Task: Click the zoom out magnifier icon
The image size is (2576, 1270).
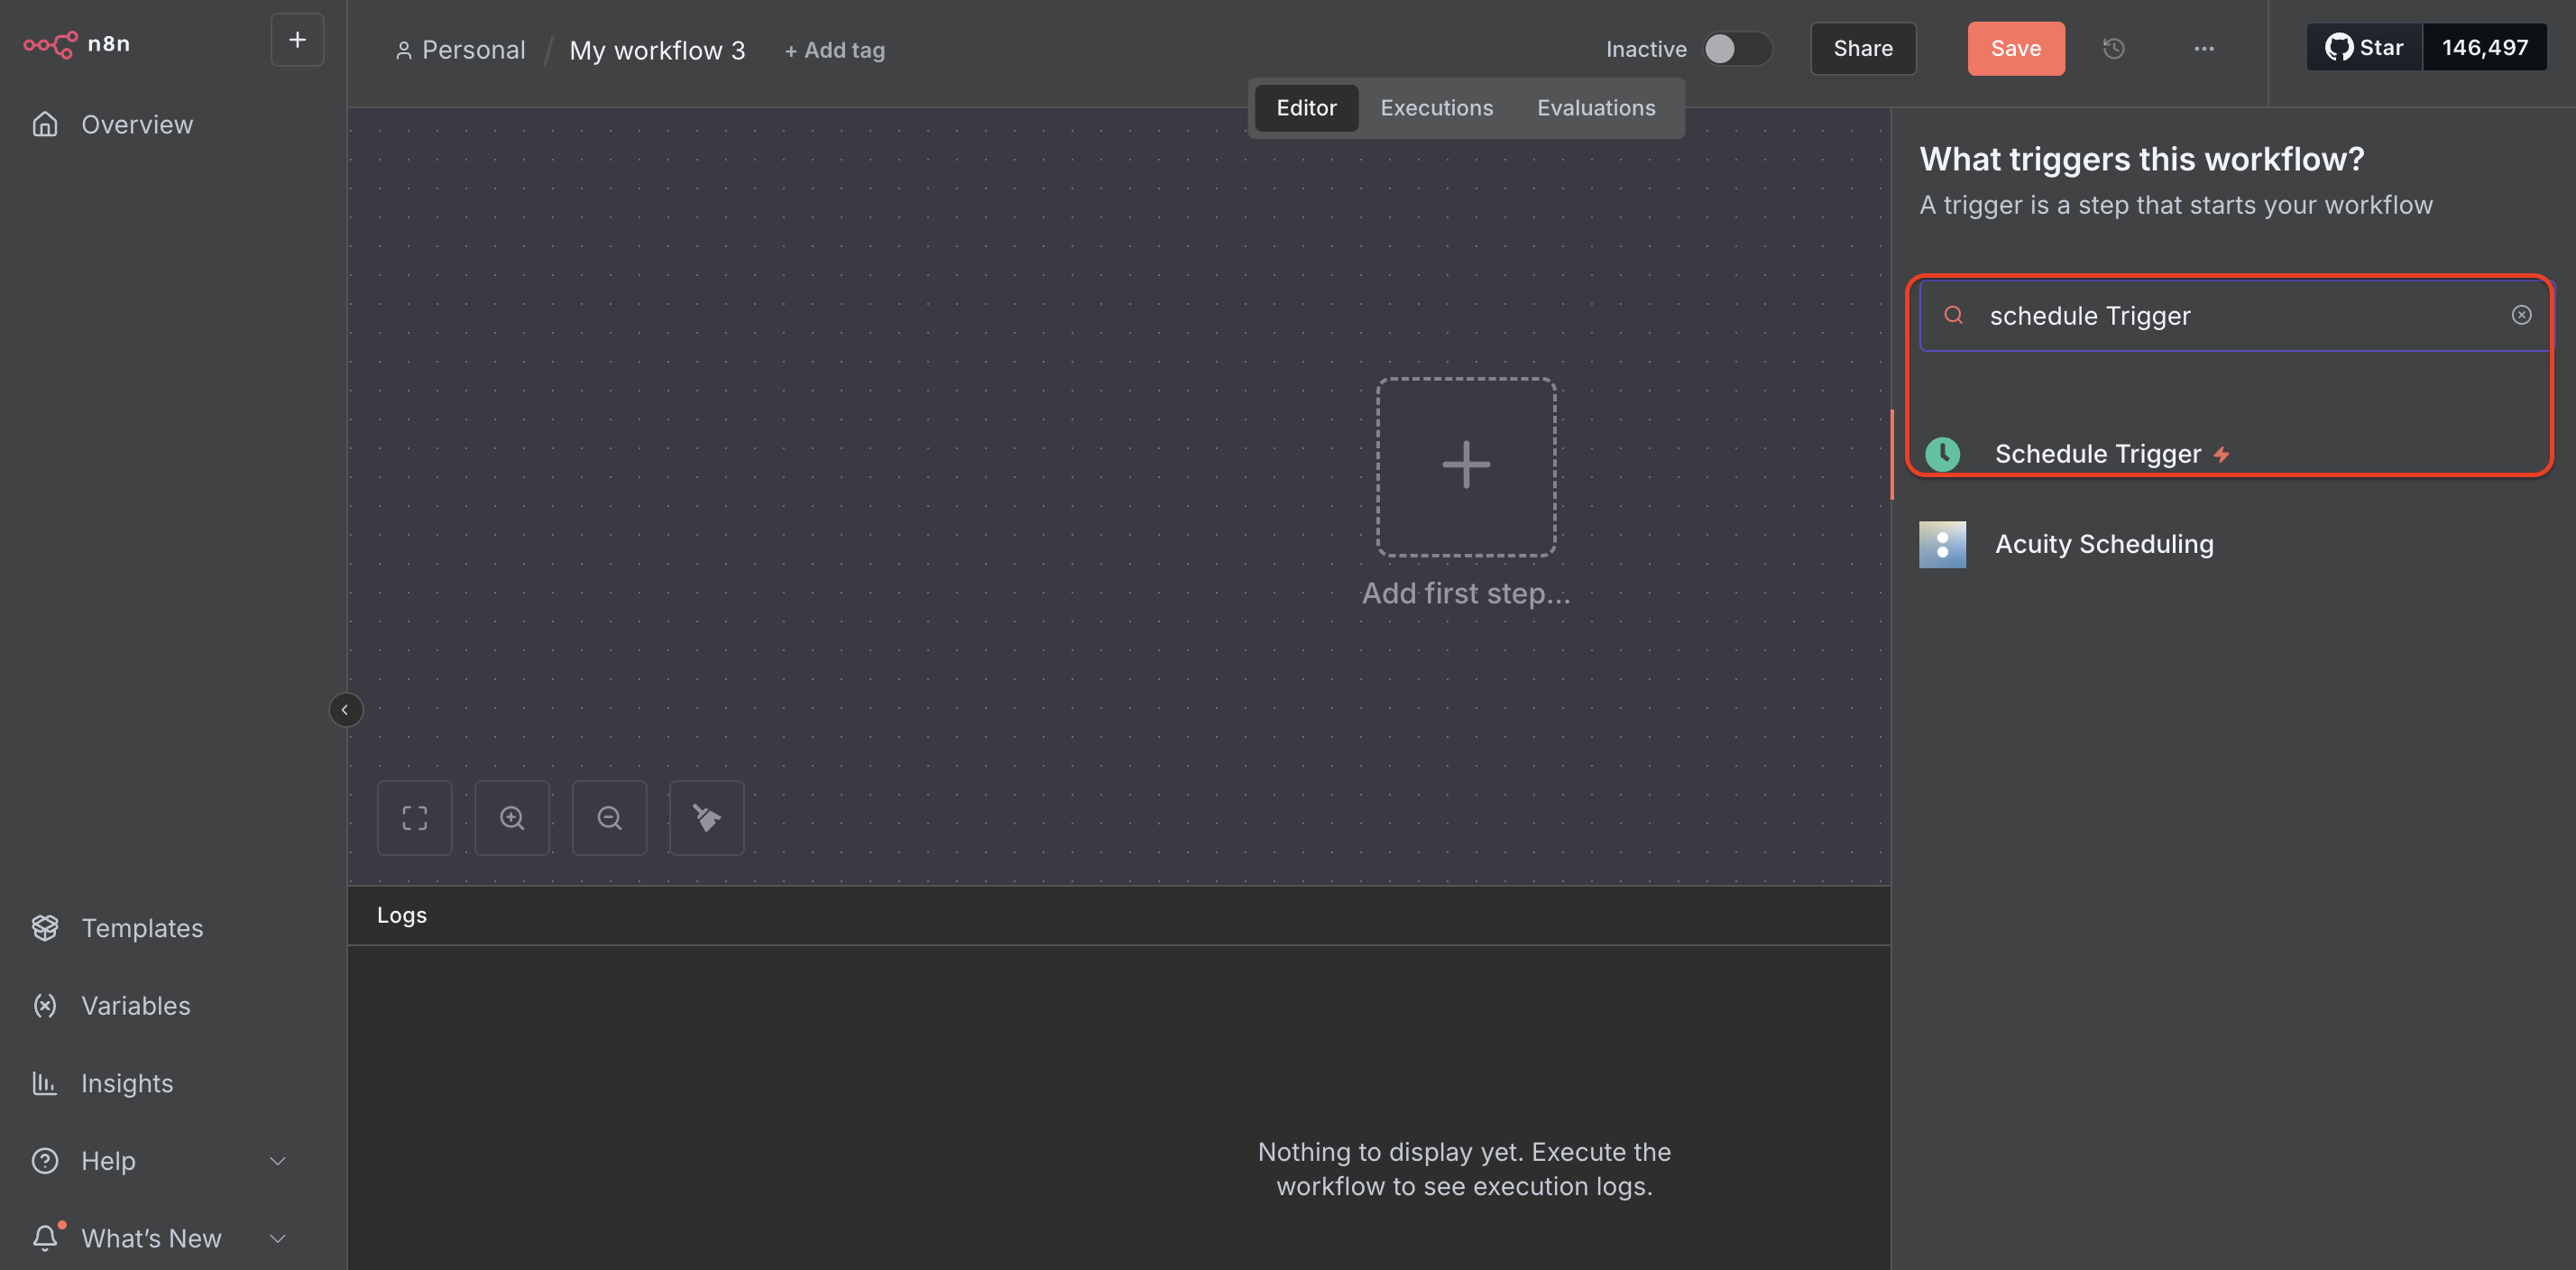Action: click(609, 818)
